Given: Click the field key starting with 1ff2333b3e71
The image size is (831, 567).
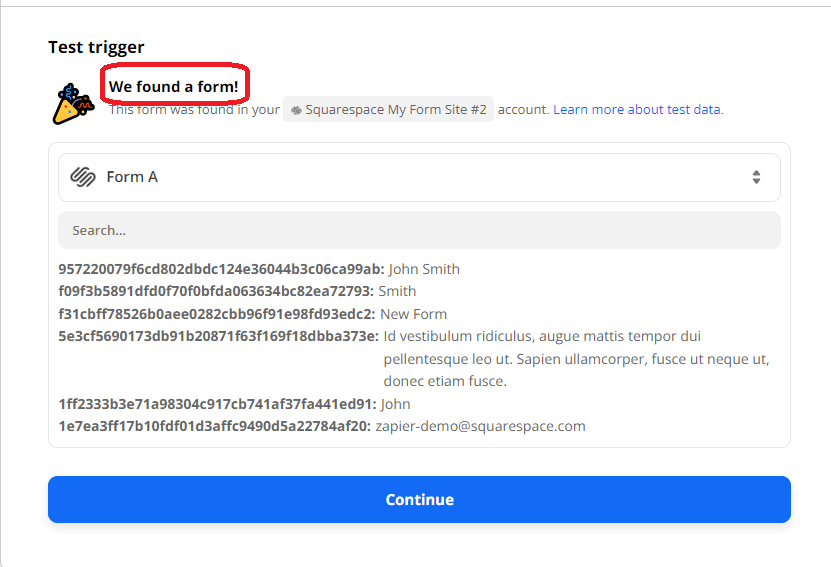Looking at the screenshot, I should (x=217, y=404).
